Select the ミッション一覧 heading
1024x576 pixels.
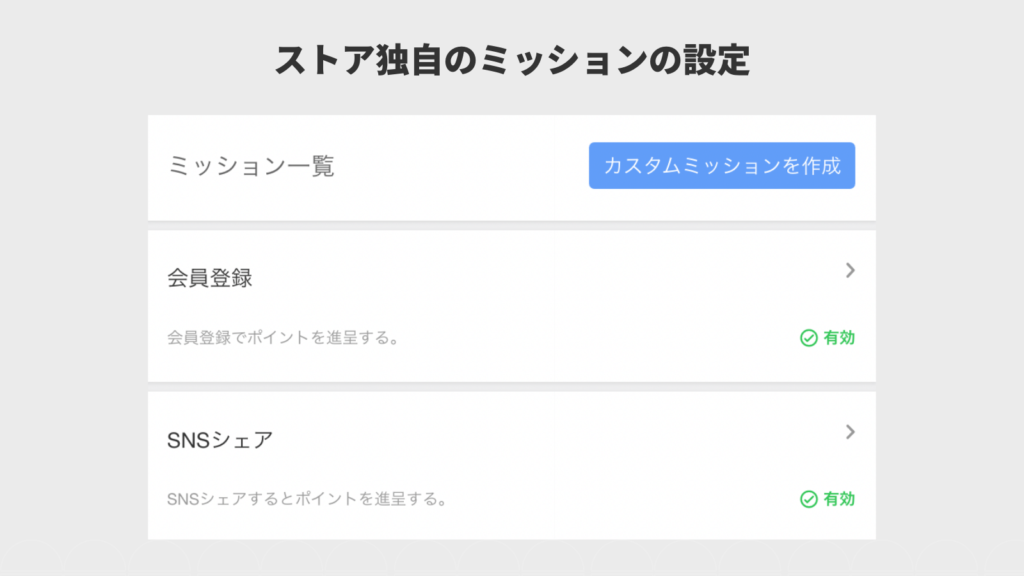pos(251,166)
